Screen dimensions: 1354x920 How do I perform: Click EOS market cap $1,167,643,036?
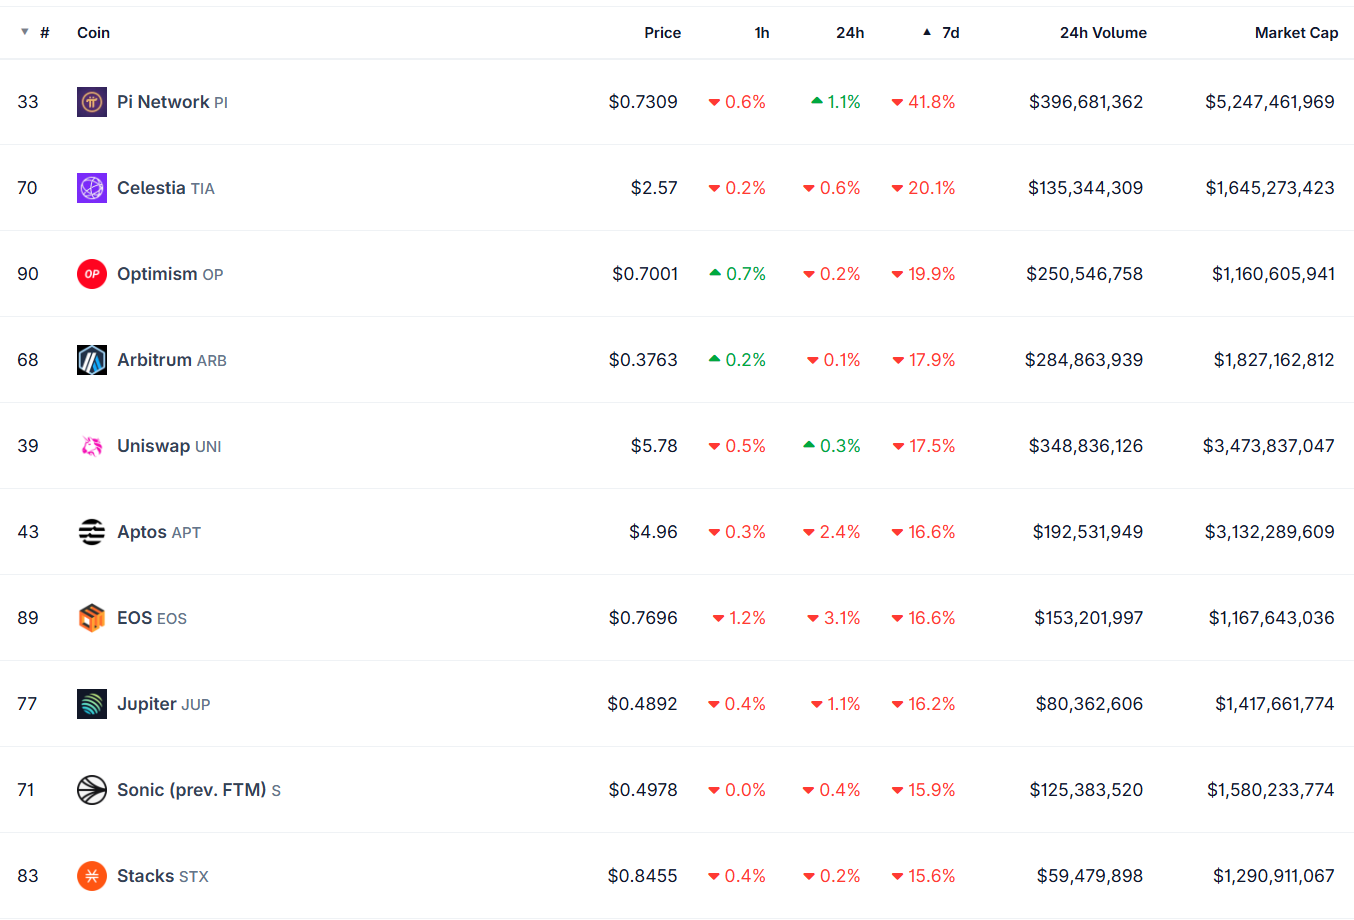(1272, 618)
